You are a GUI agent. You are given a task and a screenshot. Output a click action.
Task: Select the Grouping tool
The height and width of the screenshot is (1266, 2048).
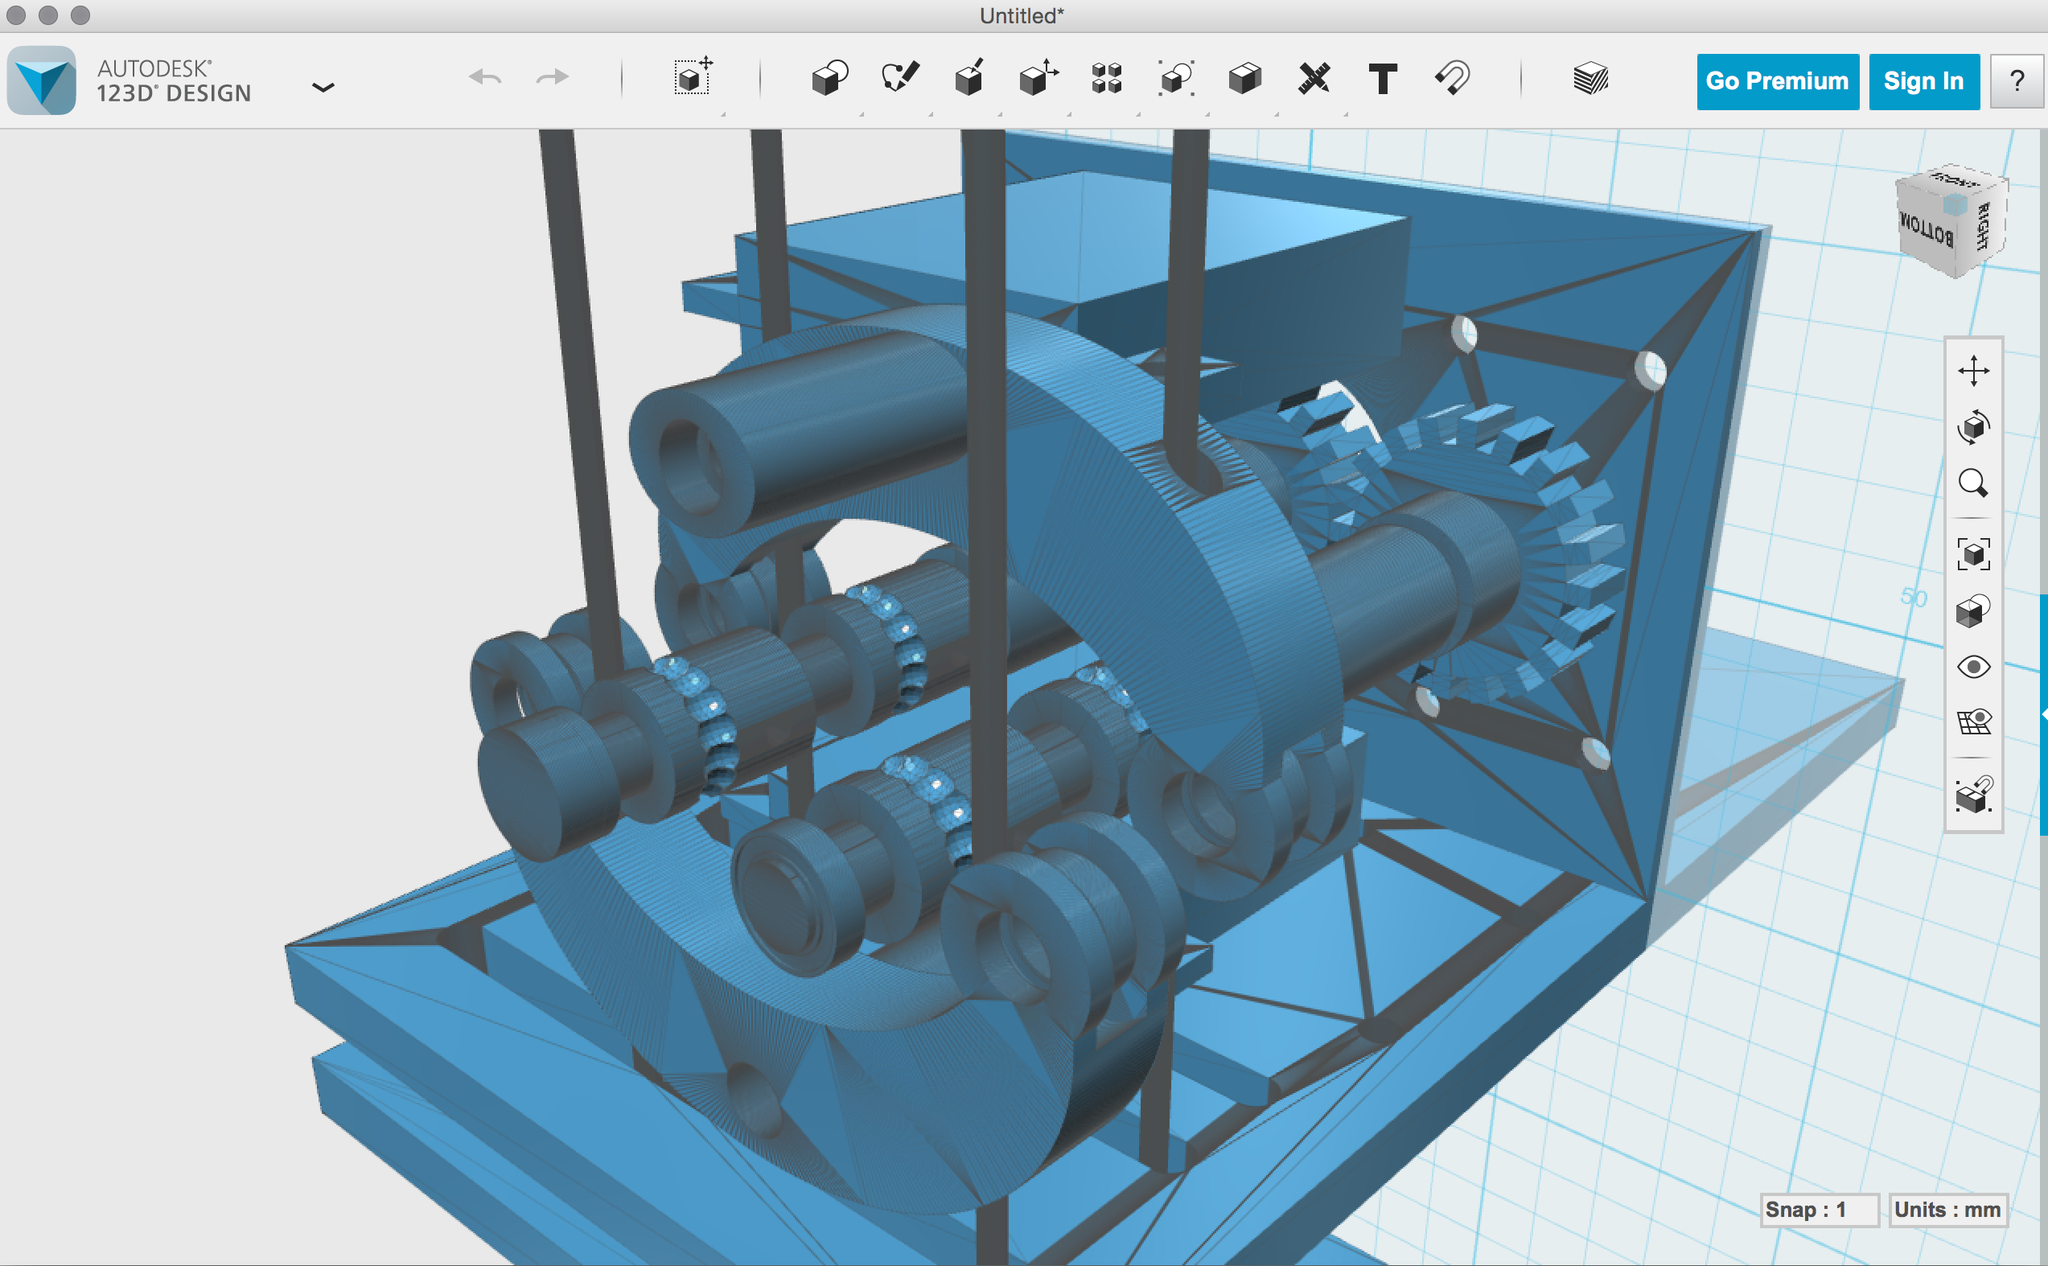[1176, 78]
